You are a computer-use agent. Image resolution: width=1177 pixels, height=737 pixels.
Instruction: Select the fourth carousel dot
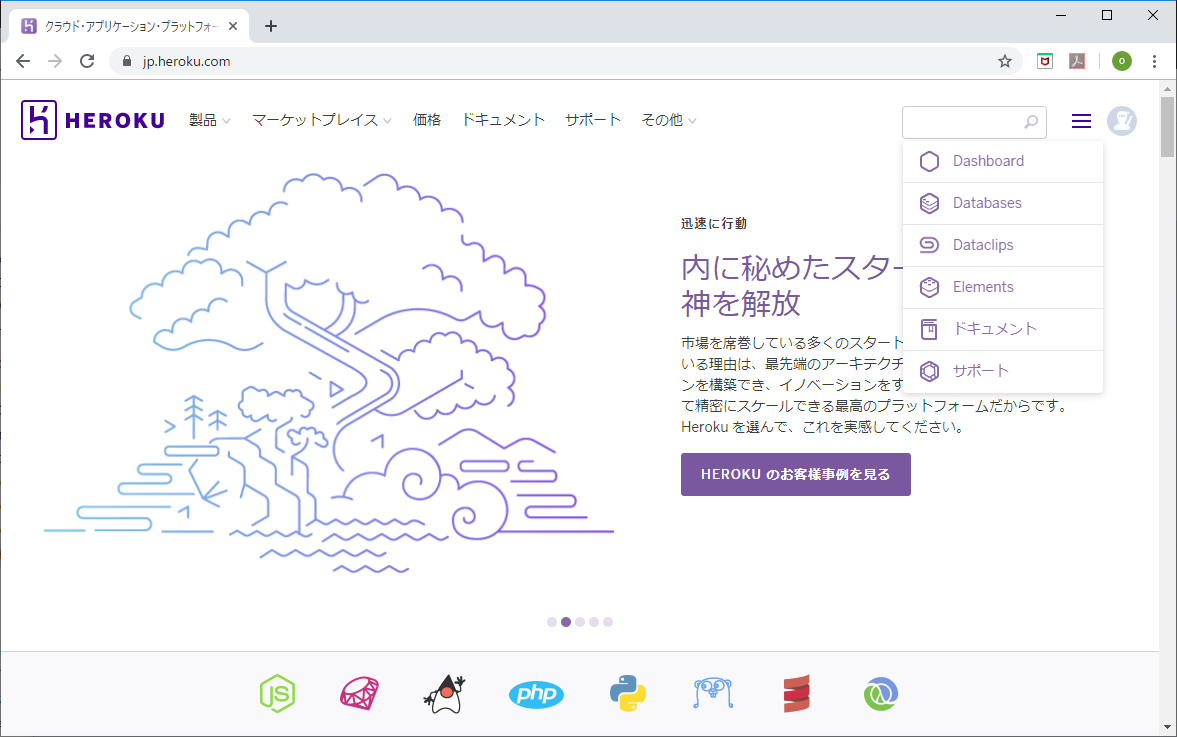594,622
